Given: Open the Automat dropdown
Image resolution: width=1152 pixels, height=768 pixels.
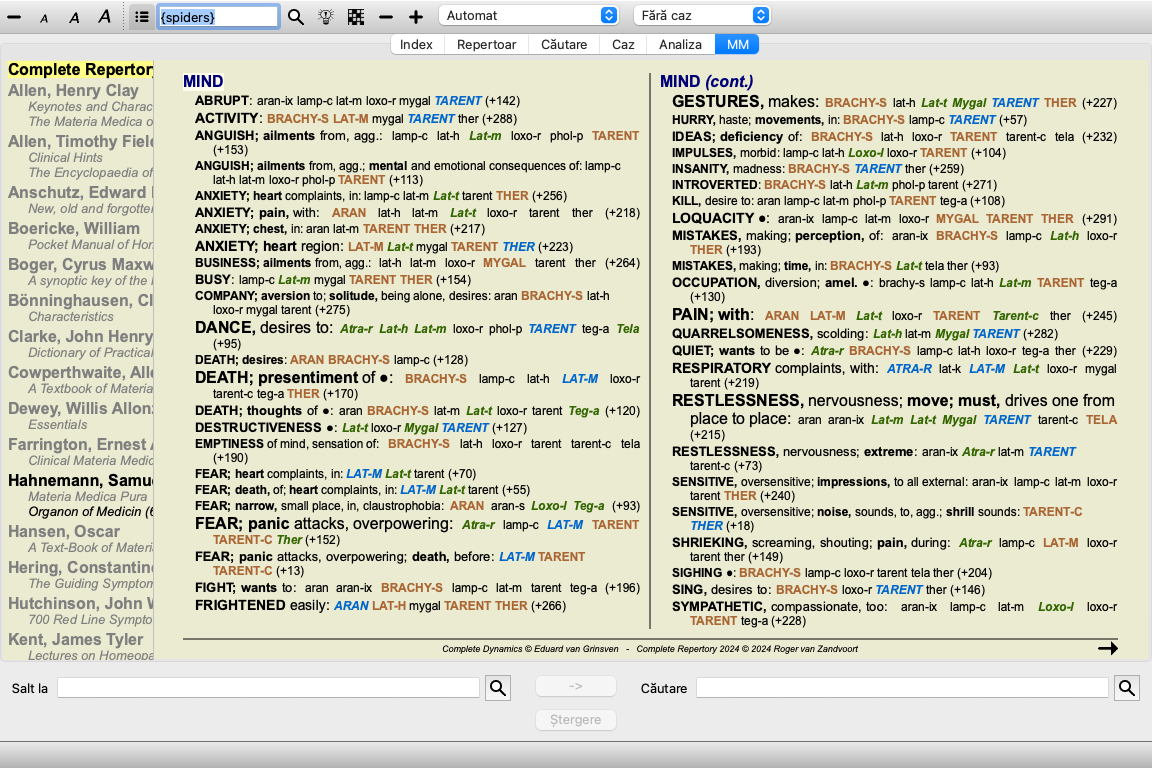Looking at the screenshot, I should [529, 15].
